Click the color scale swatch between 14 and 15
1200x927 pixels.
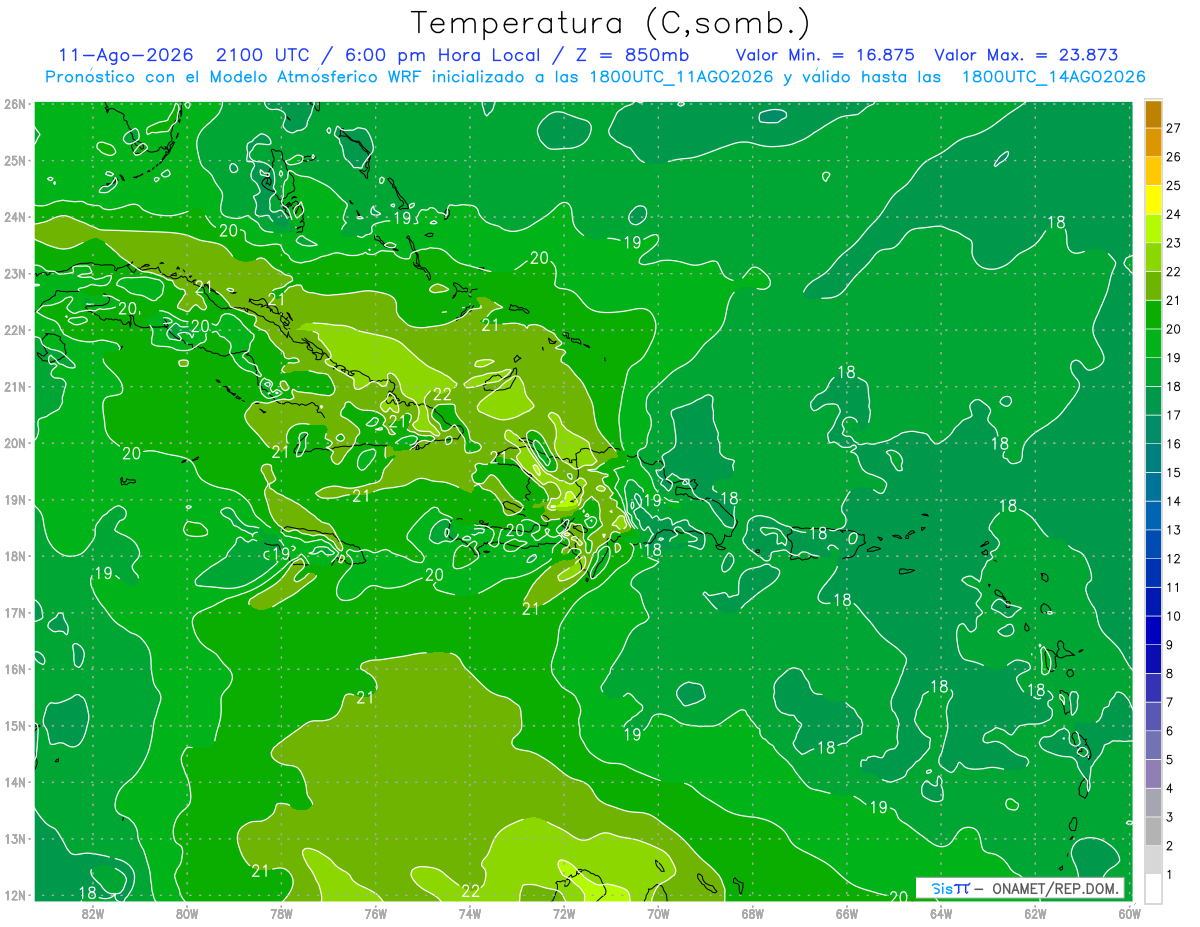(1153, 486)
